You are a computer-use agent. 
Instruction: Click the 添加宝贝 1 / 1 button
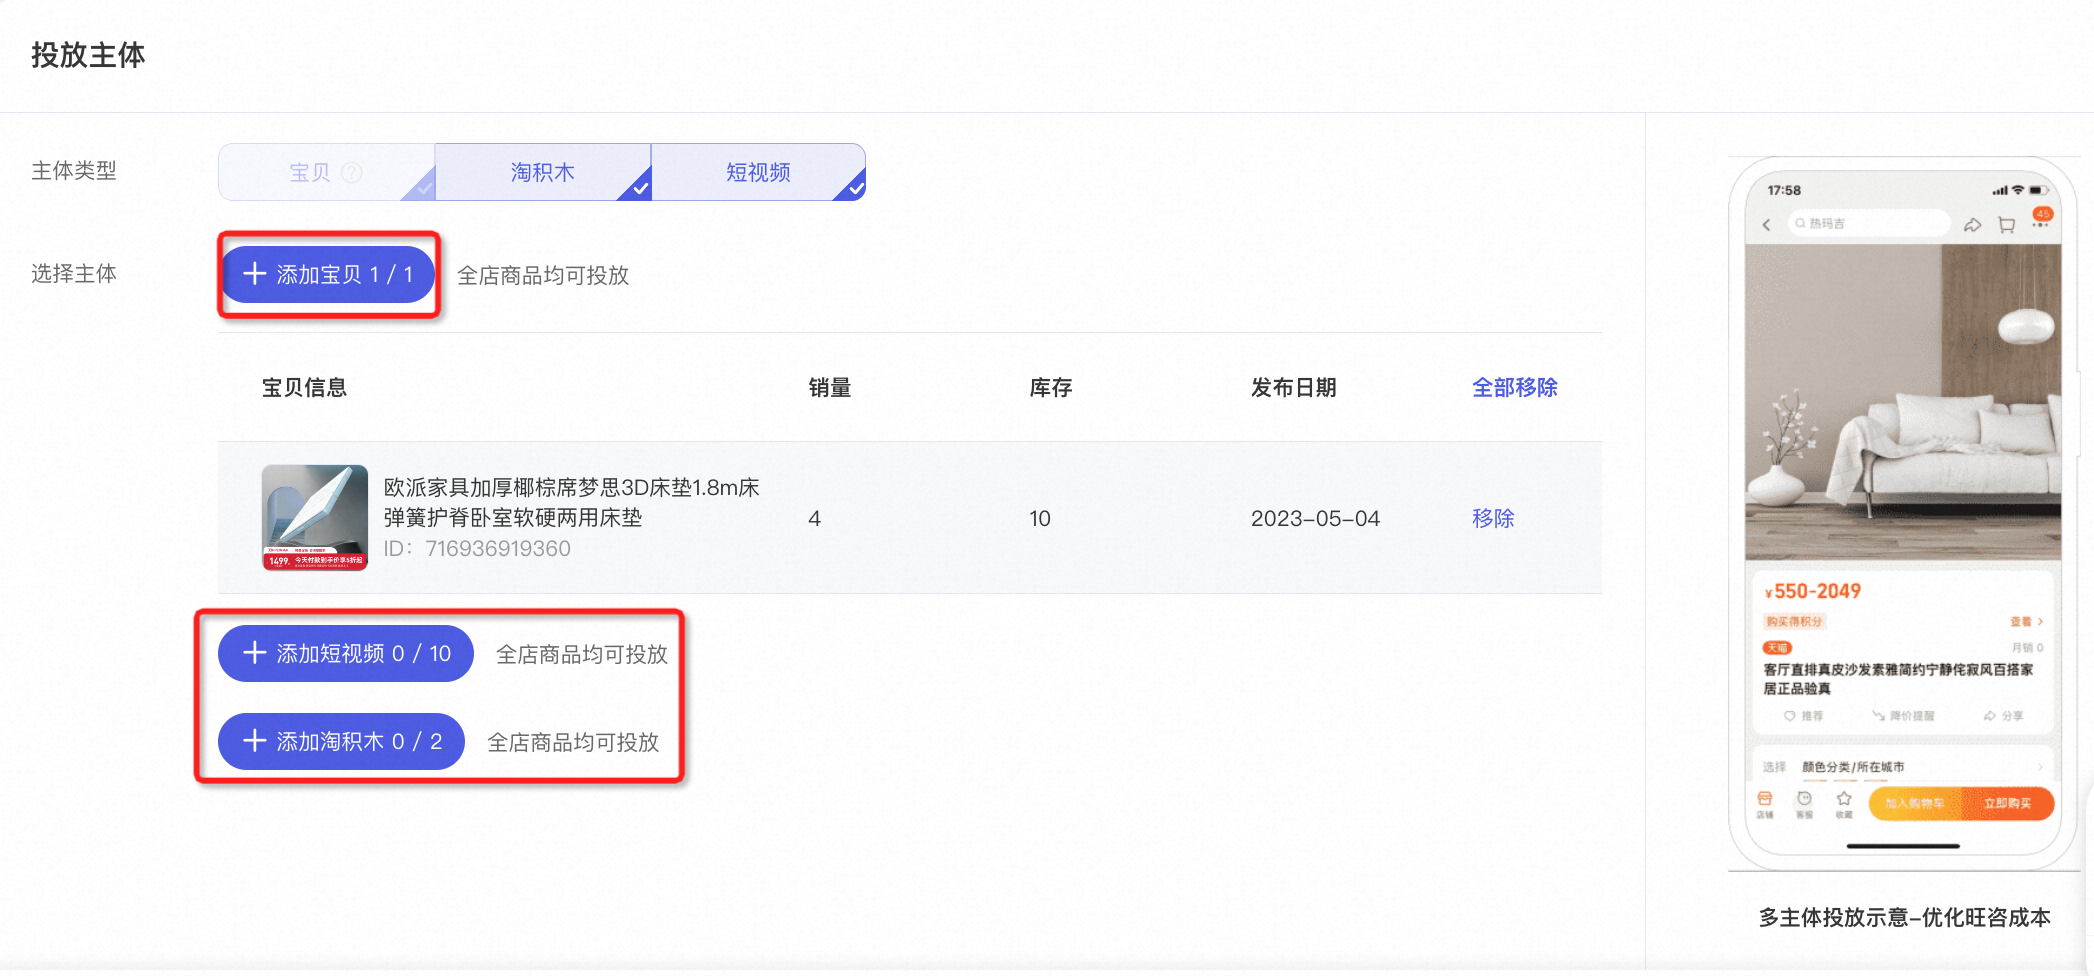pyautogui.click(x=328, y=274)
